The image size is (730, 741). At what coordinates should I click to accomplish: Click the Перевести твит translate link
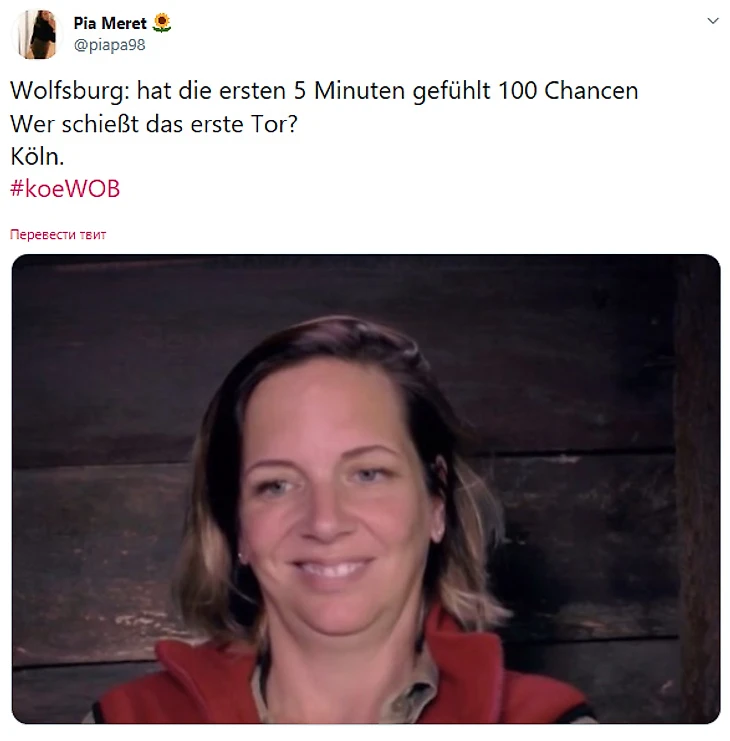58,234
